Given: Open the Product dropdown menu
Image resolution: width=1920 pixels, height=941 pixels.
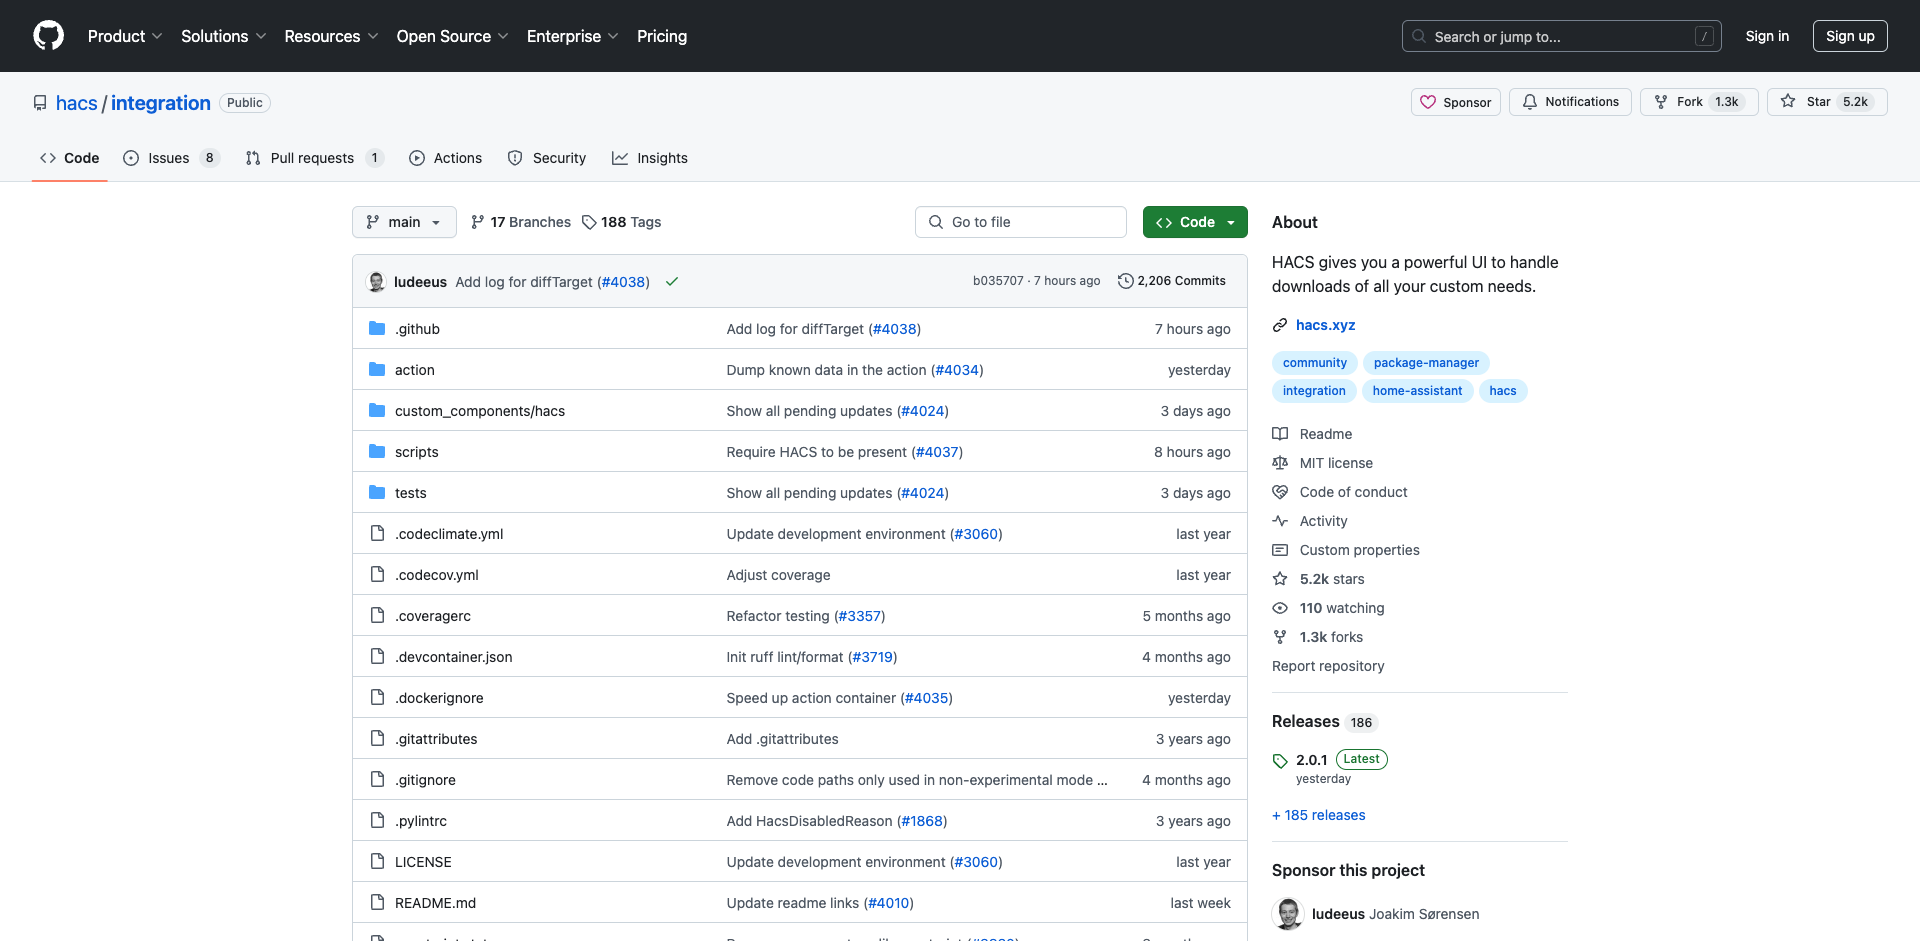Looking at the screenshot, I should tap(125, 36).
